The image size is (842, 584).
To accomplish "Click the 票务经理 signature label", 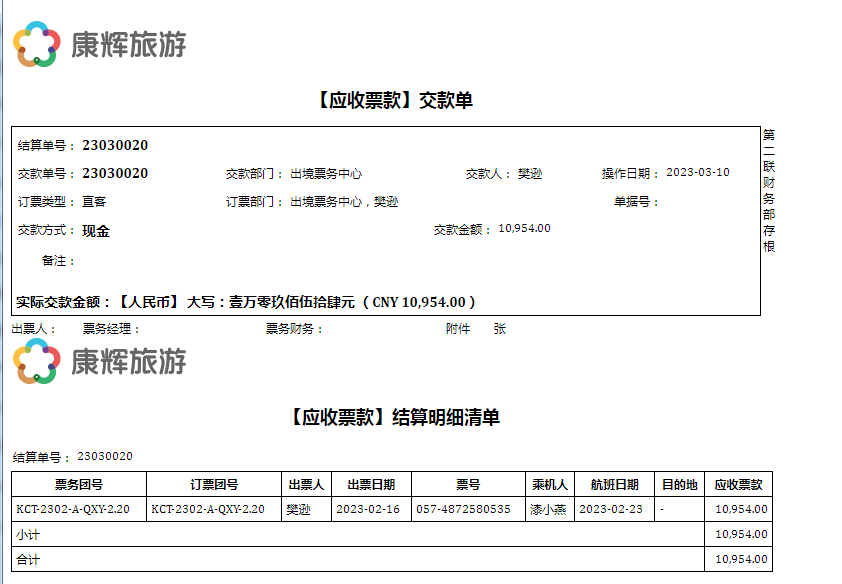I will tap(111, 328).
